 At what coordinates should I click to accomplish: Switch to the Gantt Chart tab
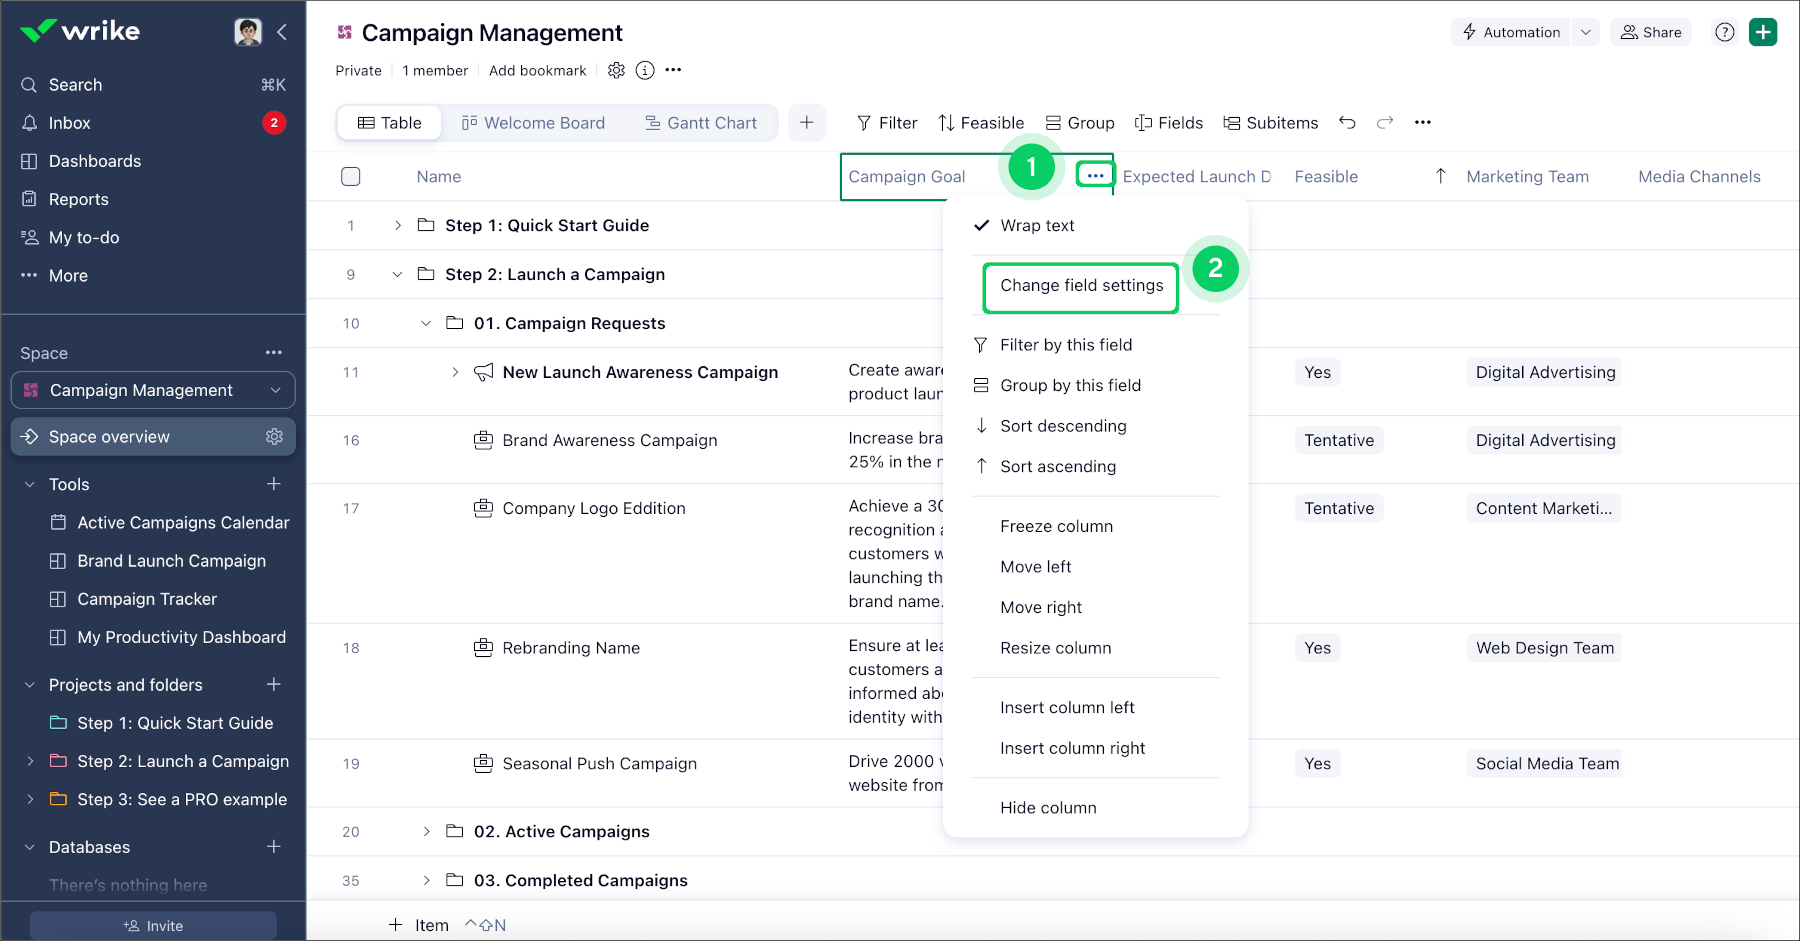(701, 123)
